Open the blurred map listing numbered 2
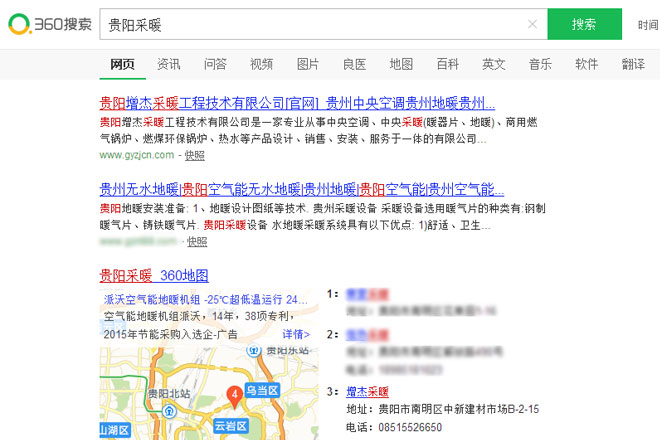 pyautogui.click(x=367, y=335)
